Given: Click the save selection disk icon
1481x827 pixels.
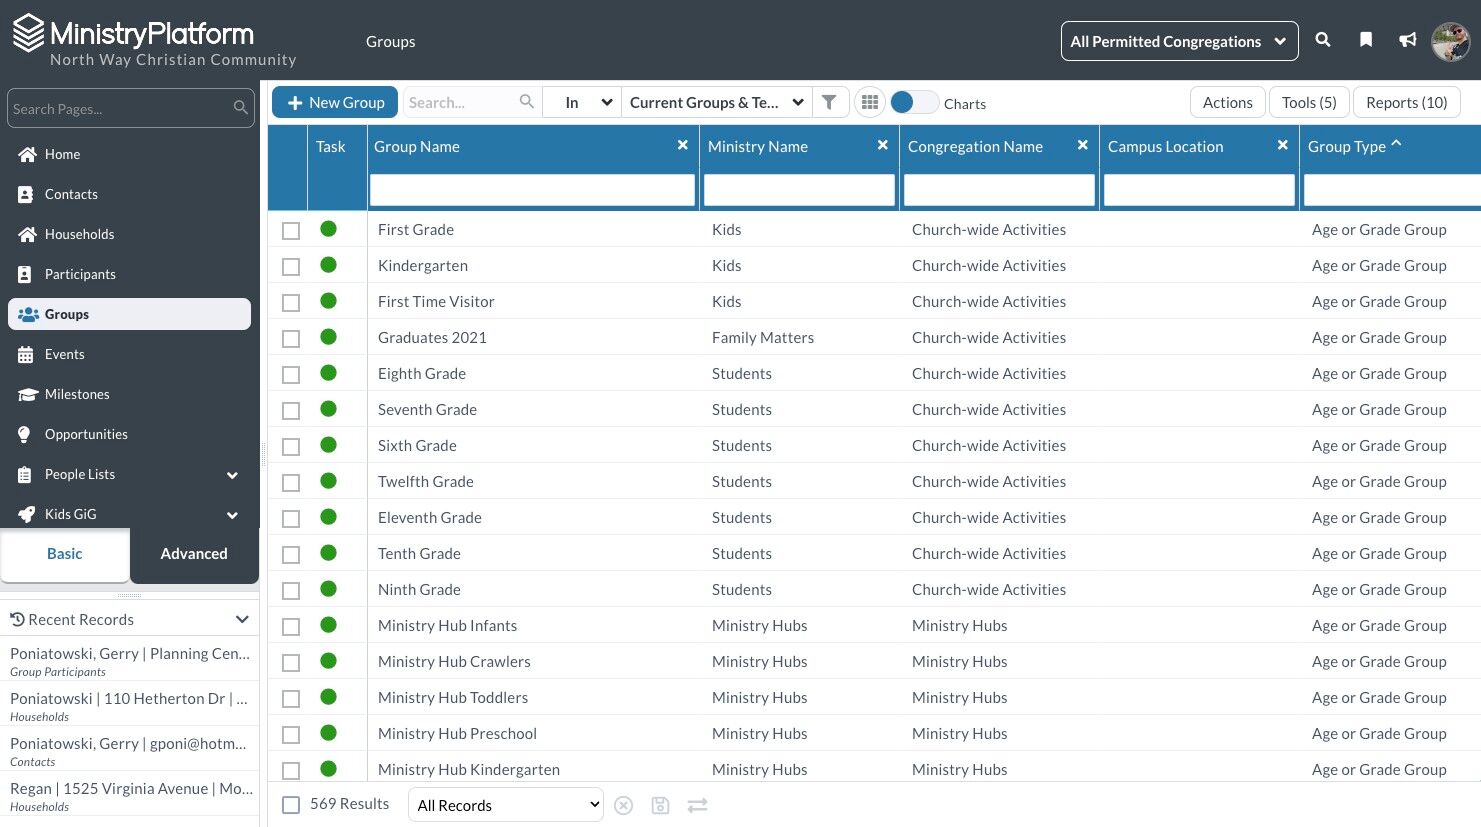Looking at the screenshot, I should 660,805.
